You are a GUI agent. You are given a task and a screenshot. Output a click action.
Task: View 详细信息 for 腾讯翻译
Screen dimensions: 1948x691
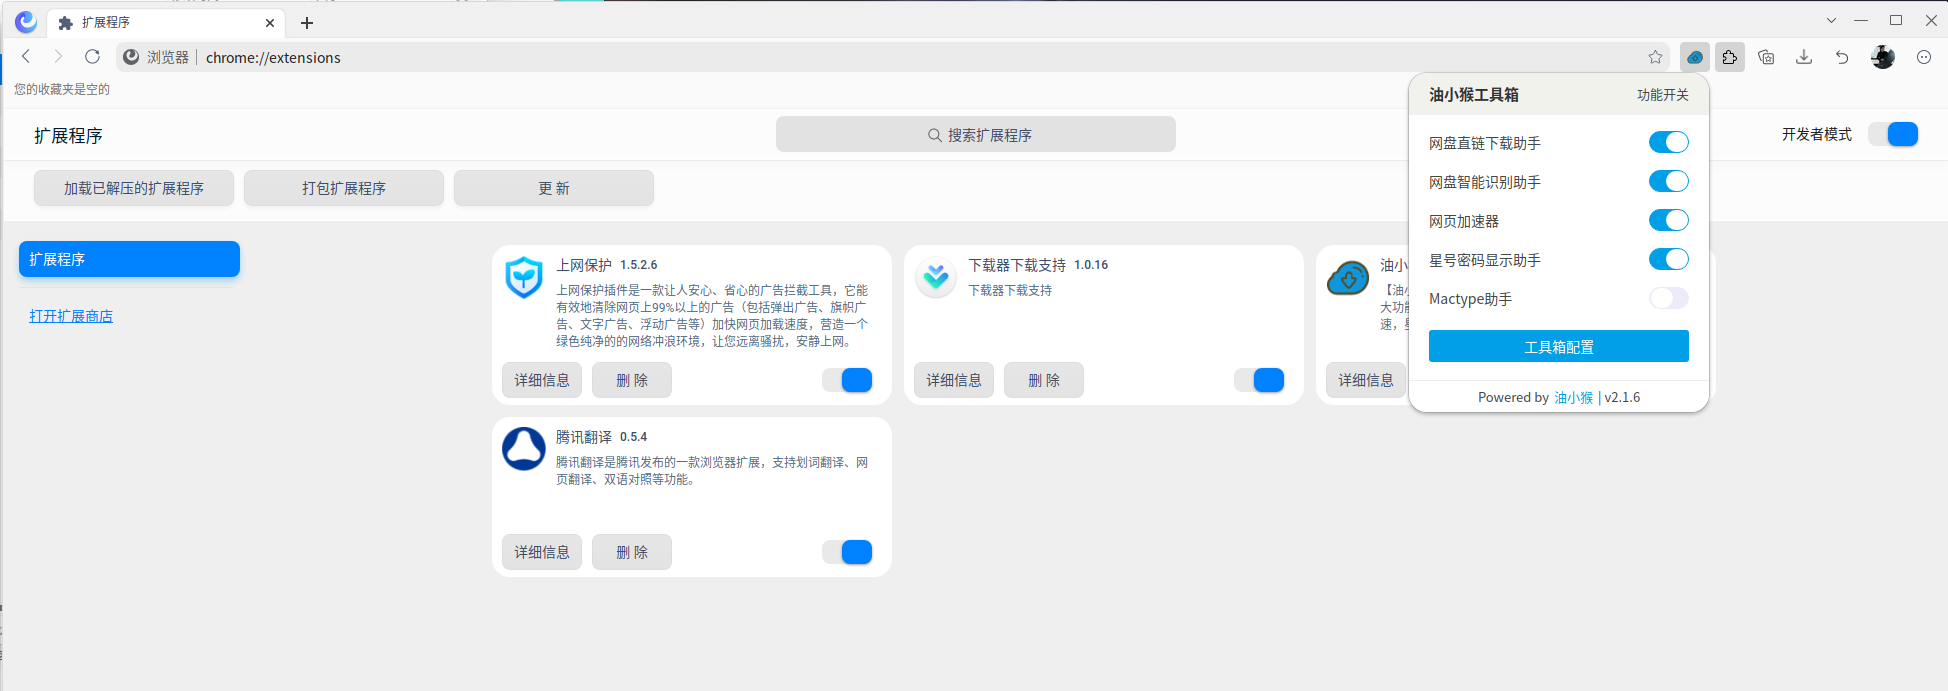tap(542, 552)
